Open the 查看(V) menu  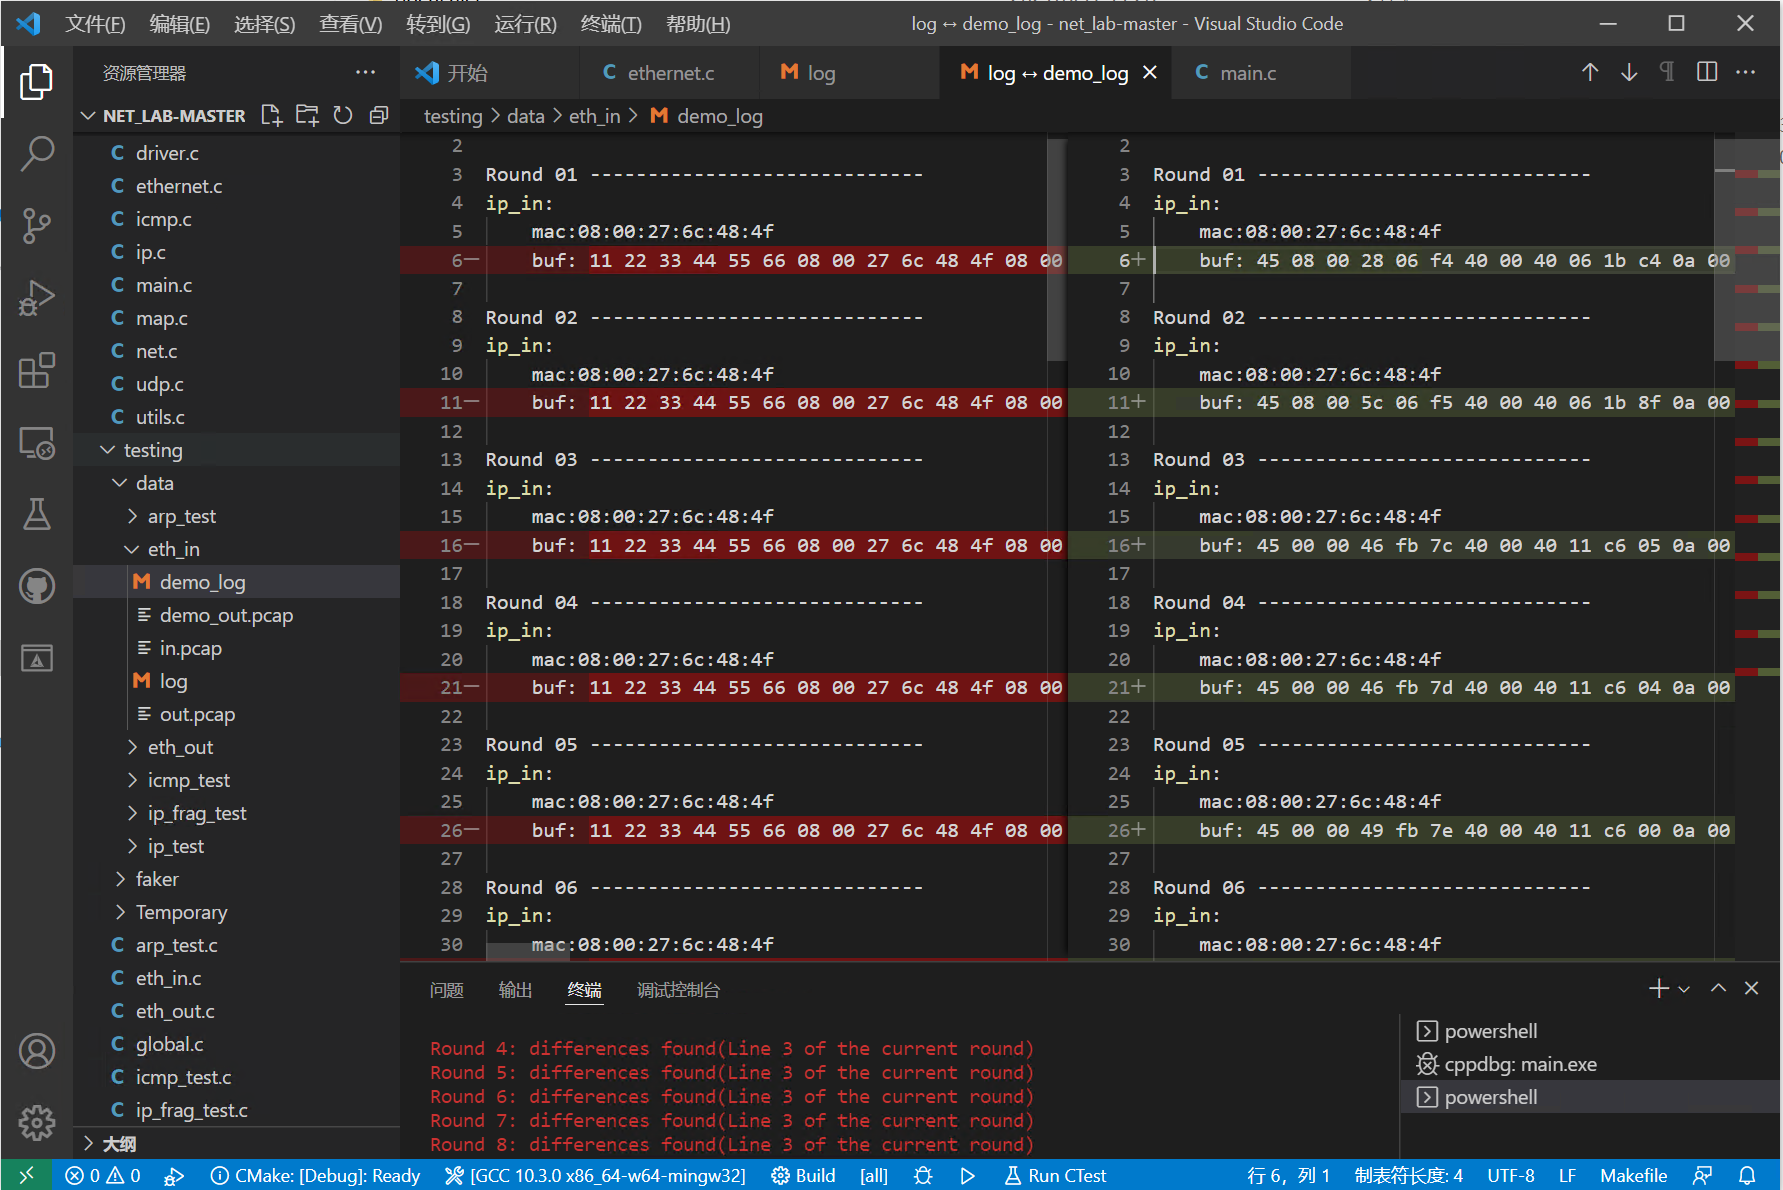click(350, 24)
